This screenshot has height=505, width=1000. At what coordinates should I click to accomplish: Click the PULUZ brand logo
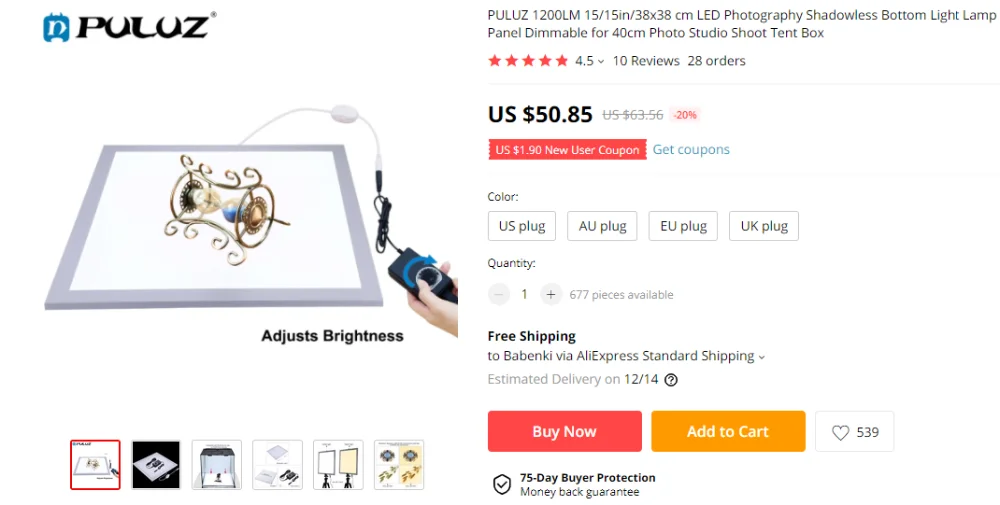click(129, 27)
